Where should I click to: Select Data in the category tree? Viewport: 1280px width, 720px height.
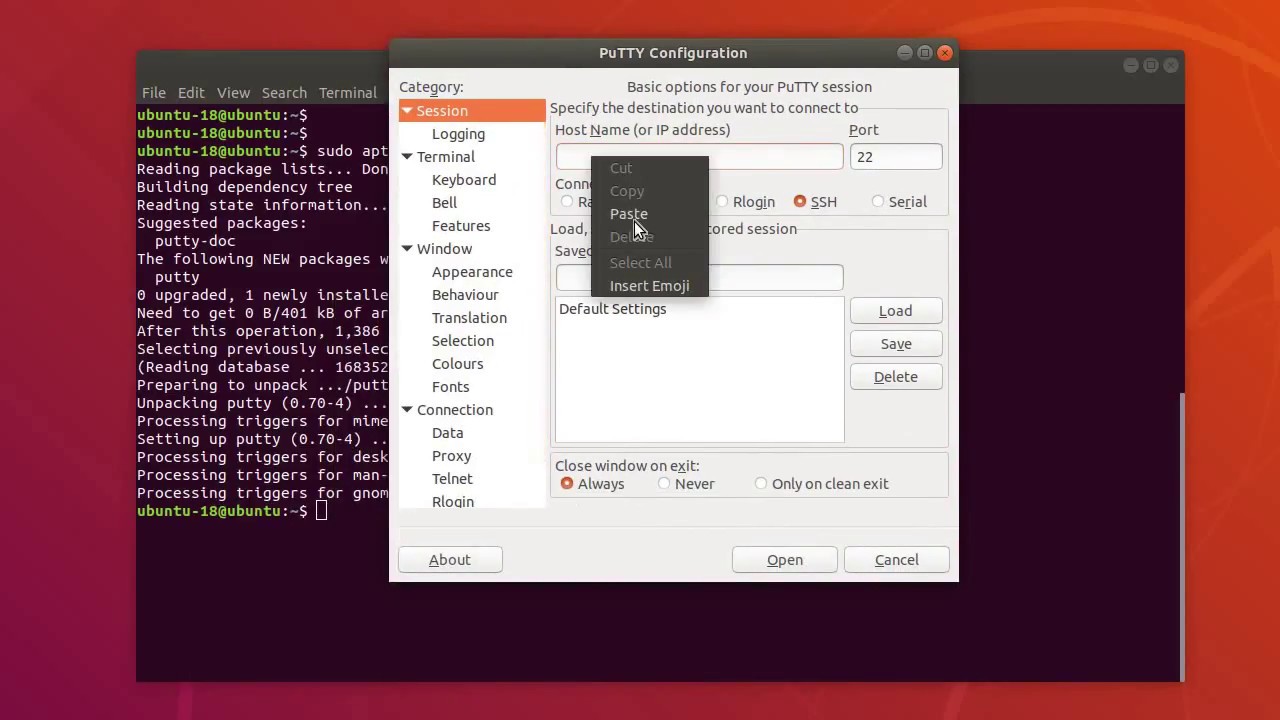(x=447, y=433)
